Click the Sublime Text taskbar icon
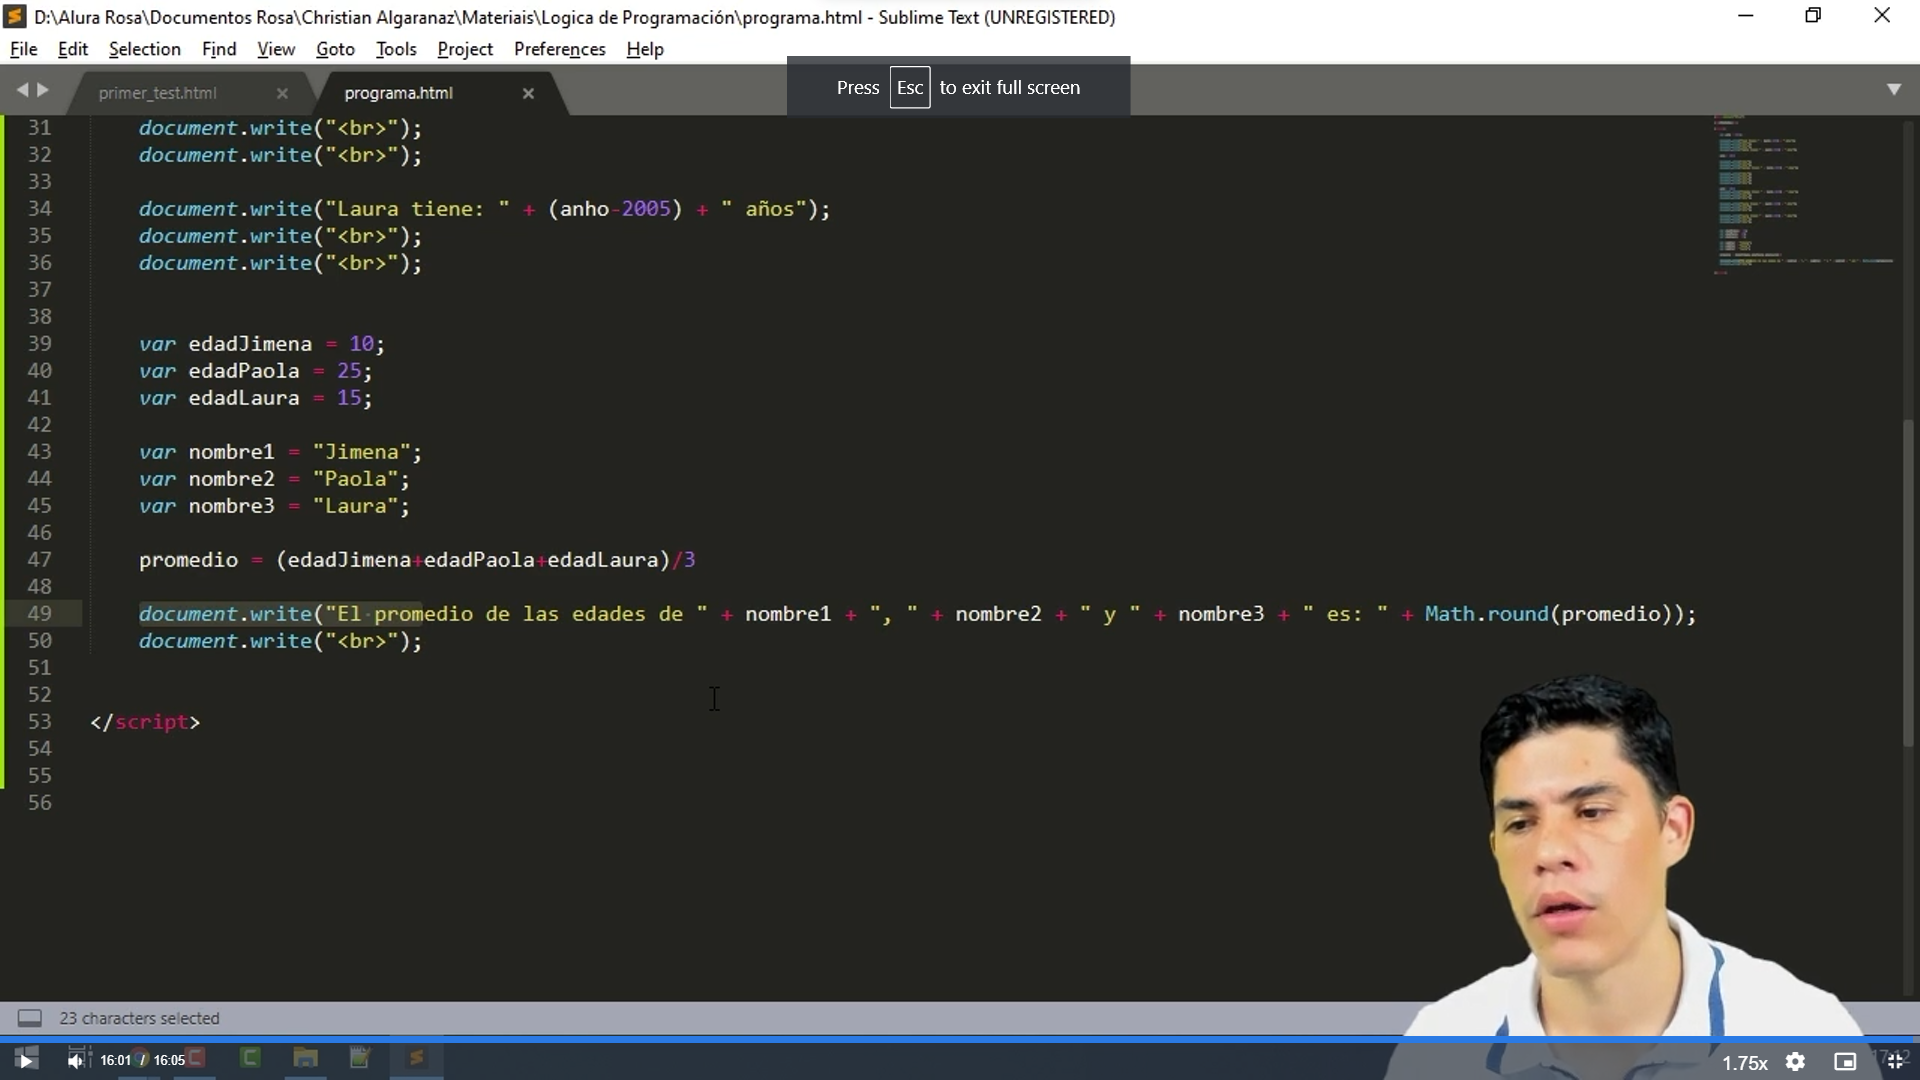Screen dimensions: 1920x1080 416,1058
